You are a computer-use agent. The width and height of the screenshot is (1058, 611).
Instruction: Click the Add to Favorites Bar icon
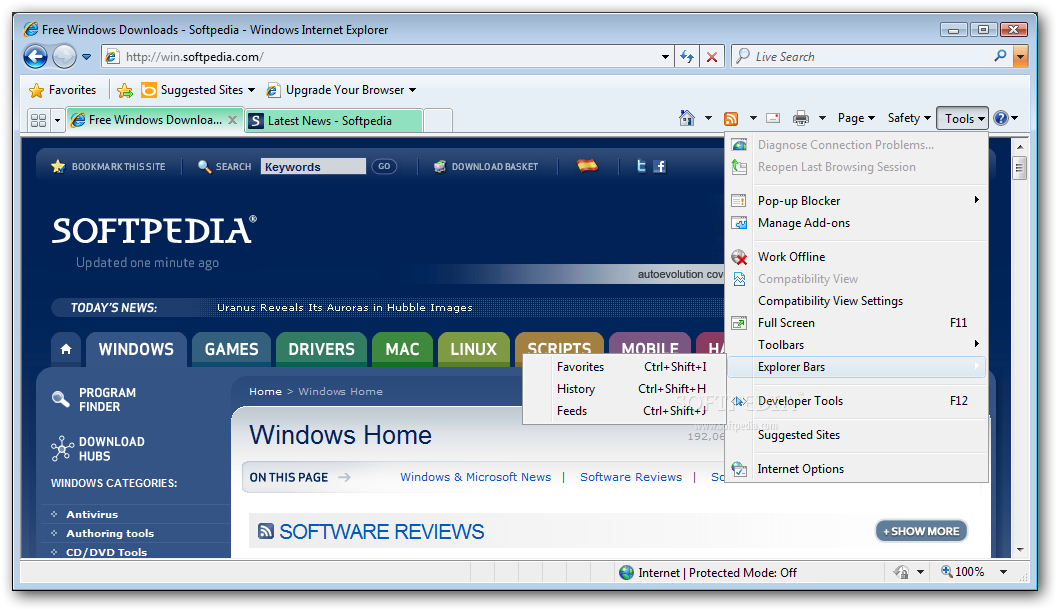click(125, 90)
